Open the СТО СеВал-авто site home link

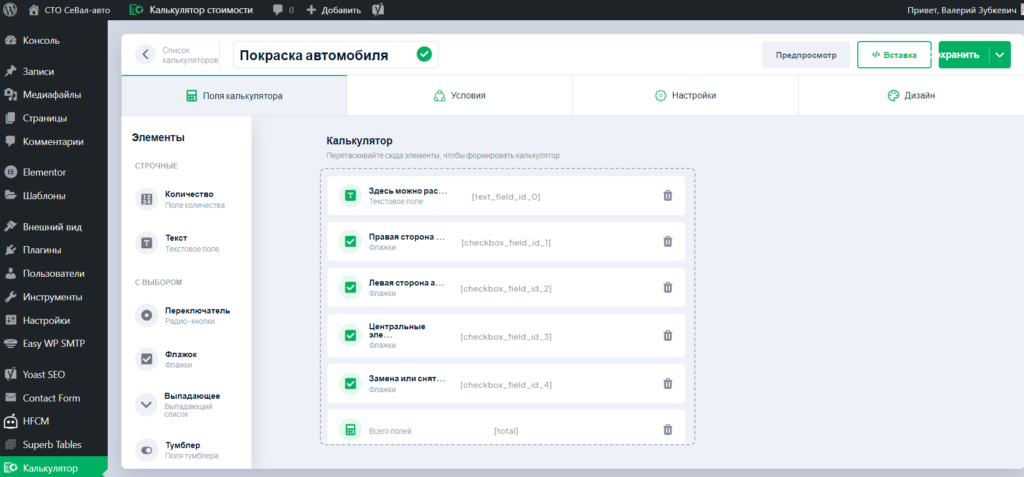pyautogui.click(x=69, y=10)
